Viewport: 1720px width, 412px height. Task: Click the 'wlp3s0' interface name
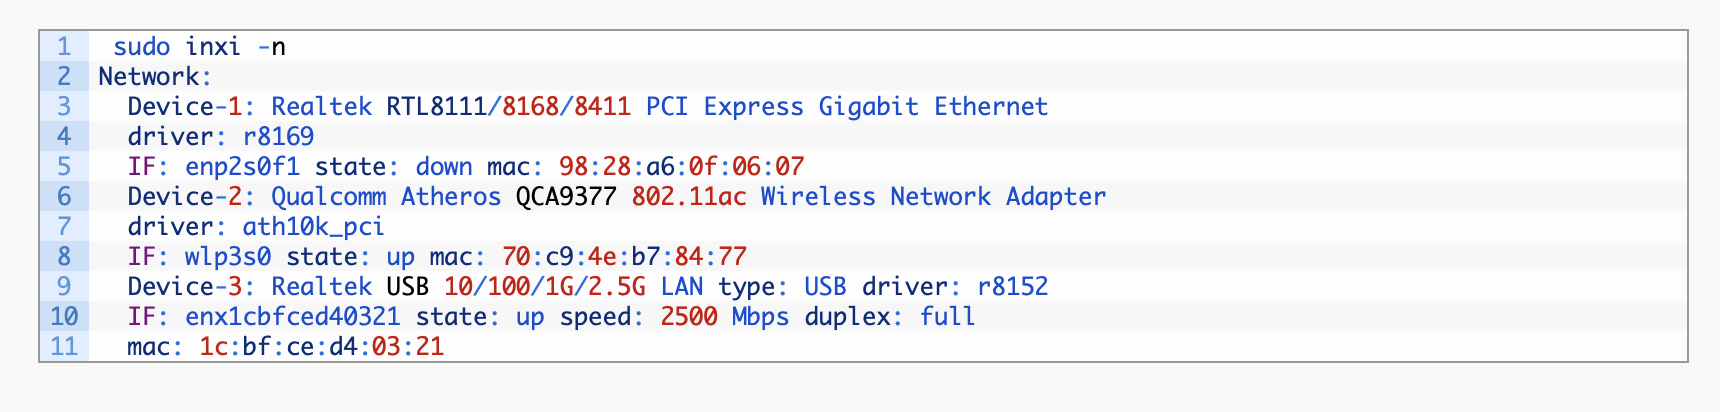click(228, 257)
